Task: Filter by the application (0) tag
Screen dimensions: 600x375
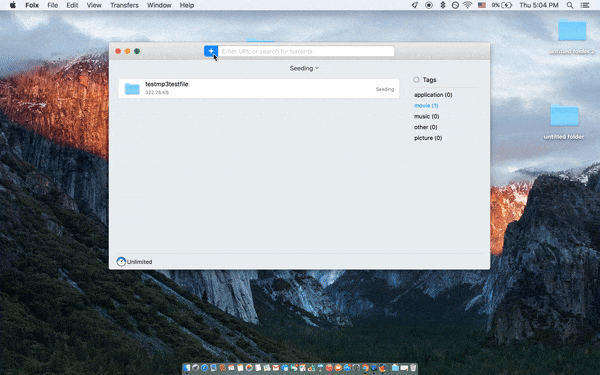Action: pos(433,95)
